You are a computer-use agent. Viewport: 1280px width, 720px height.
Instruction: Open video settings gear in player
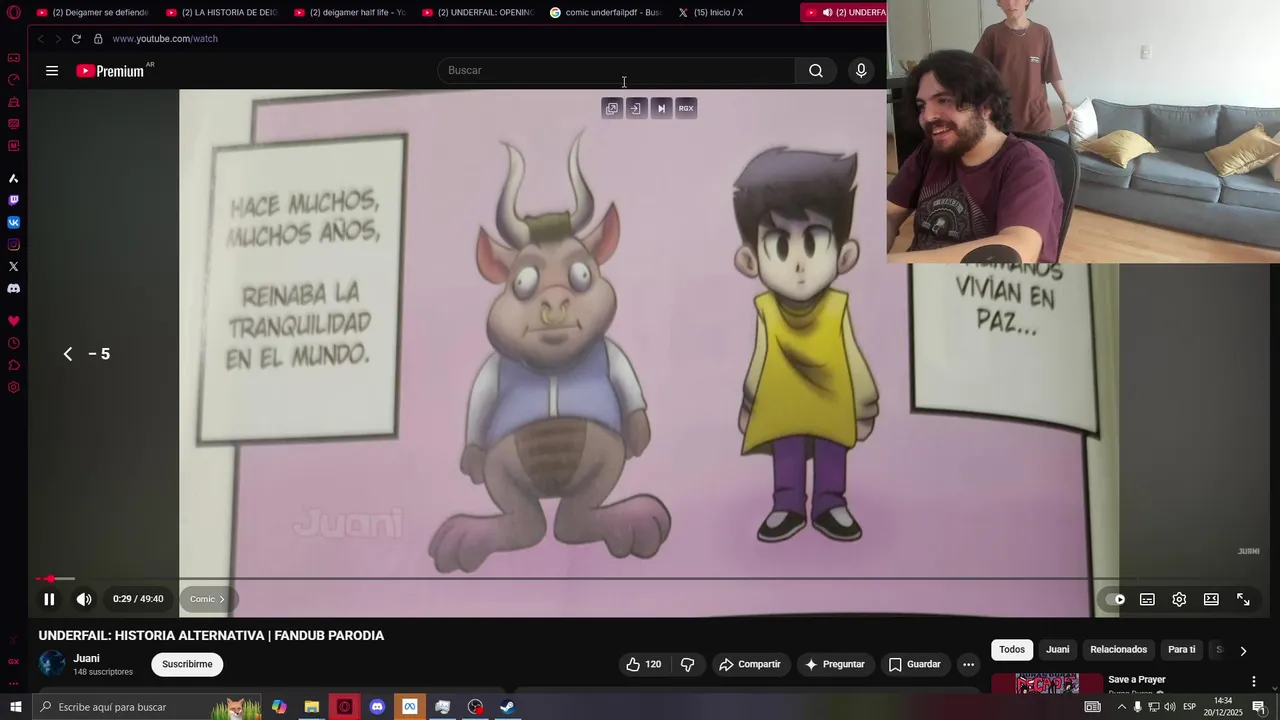[x=1179, y=599]
